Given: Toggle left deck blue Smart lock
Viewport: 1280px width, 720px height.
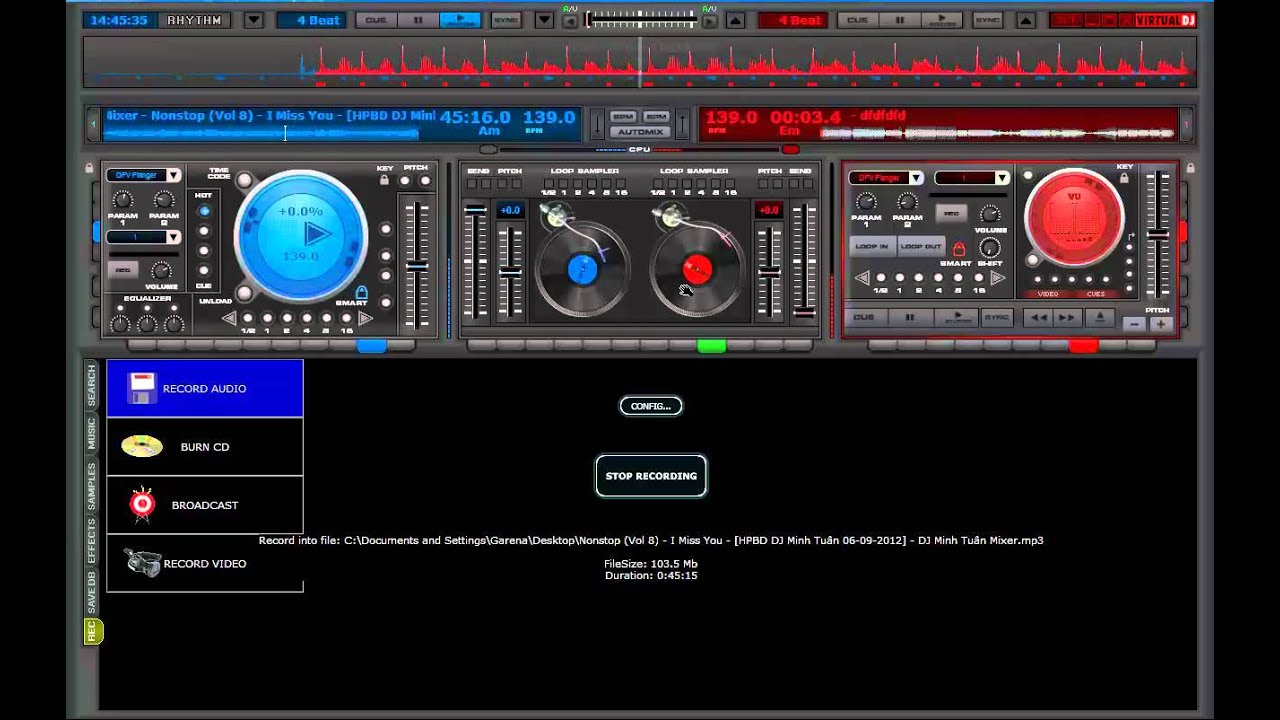Looking at the screenshot, I should [x=361, y=293].
